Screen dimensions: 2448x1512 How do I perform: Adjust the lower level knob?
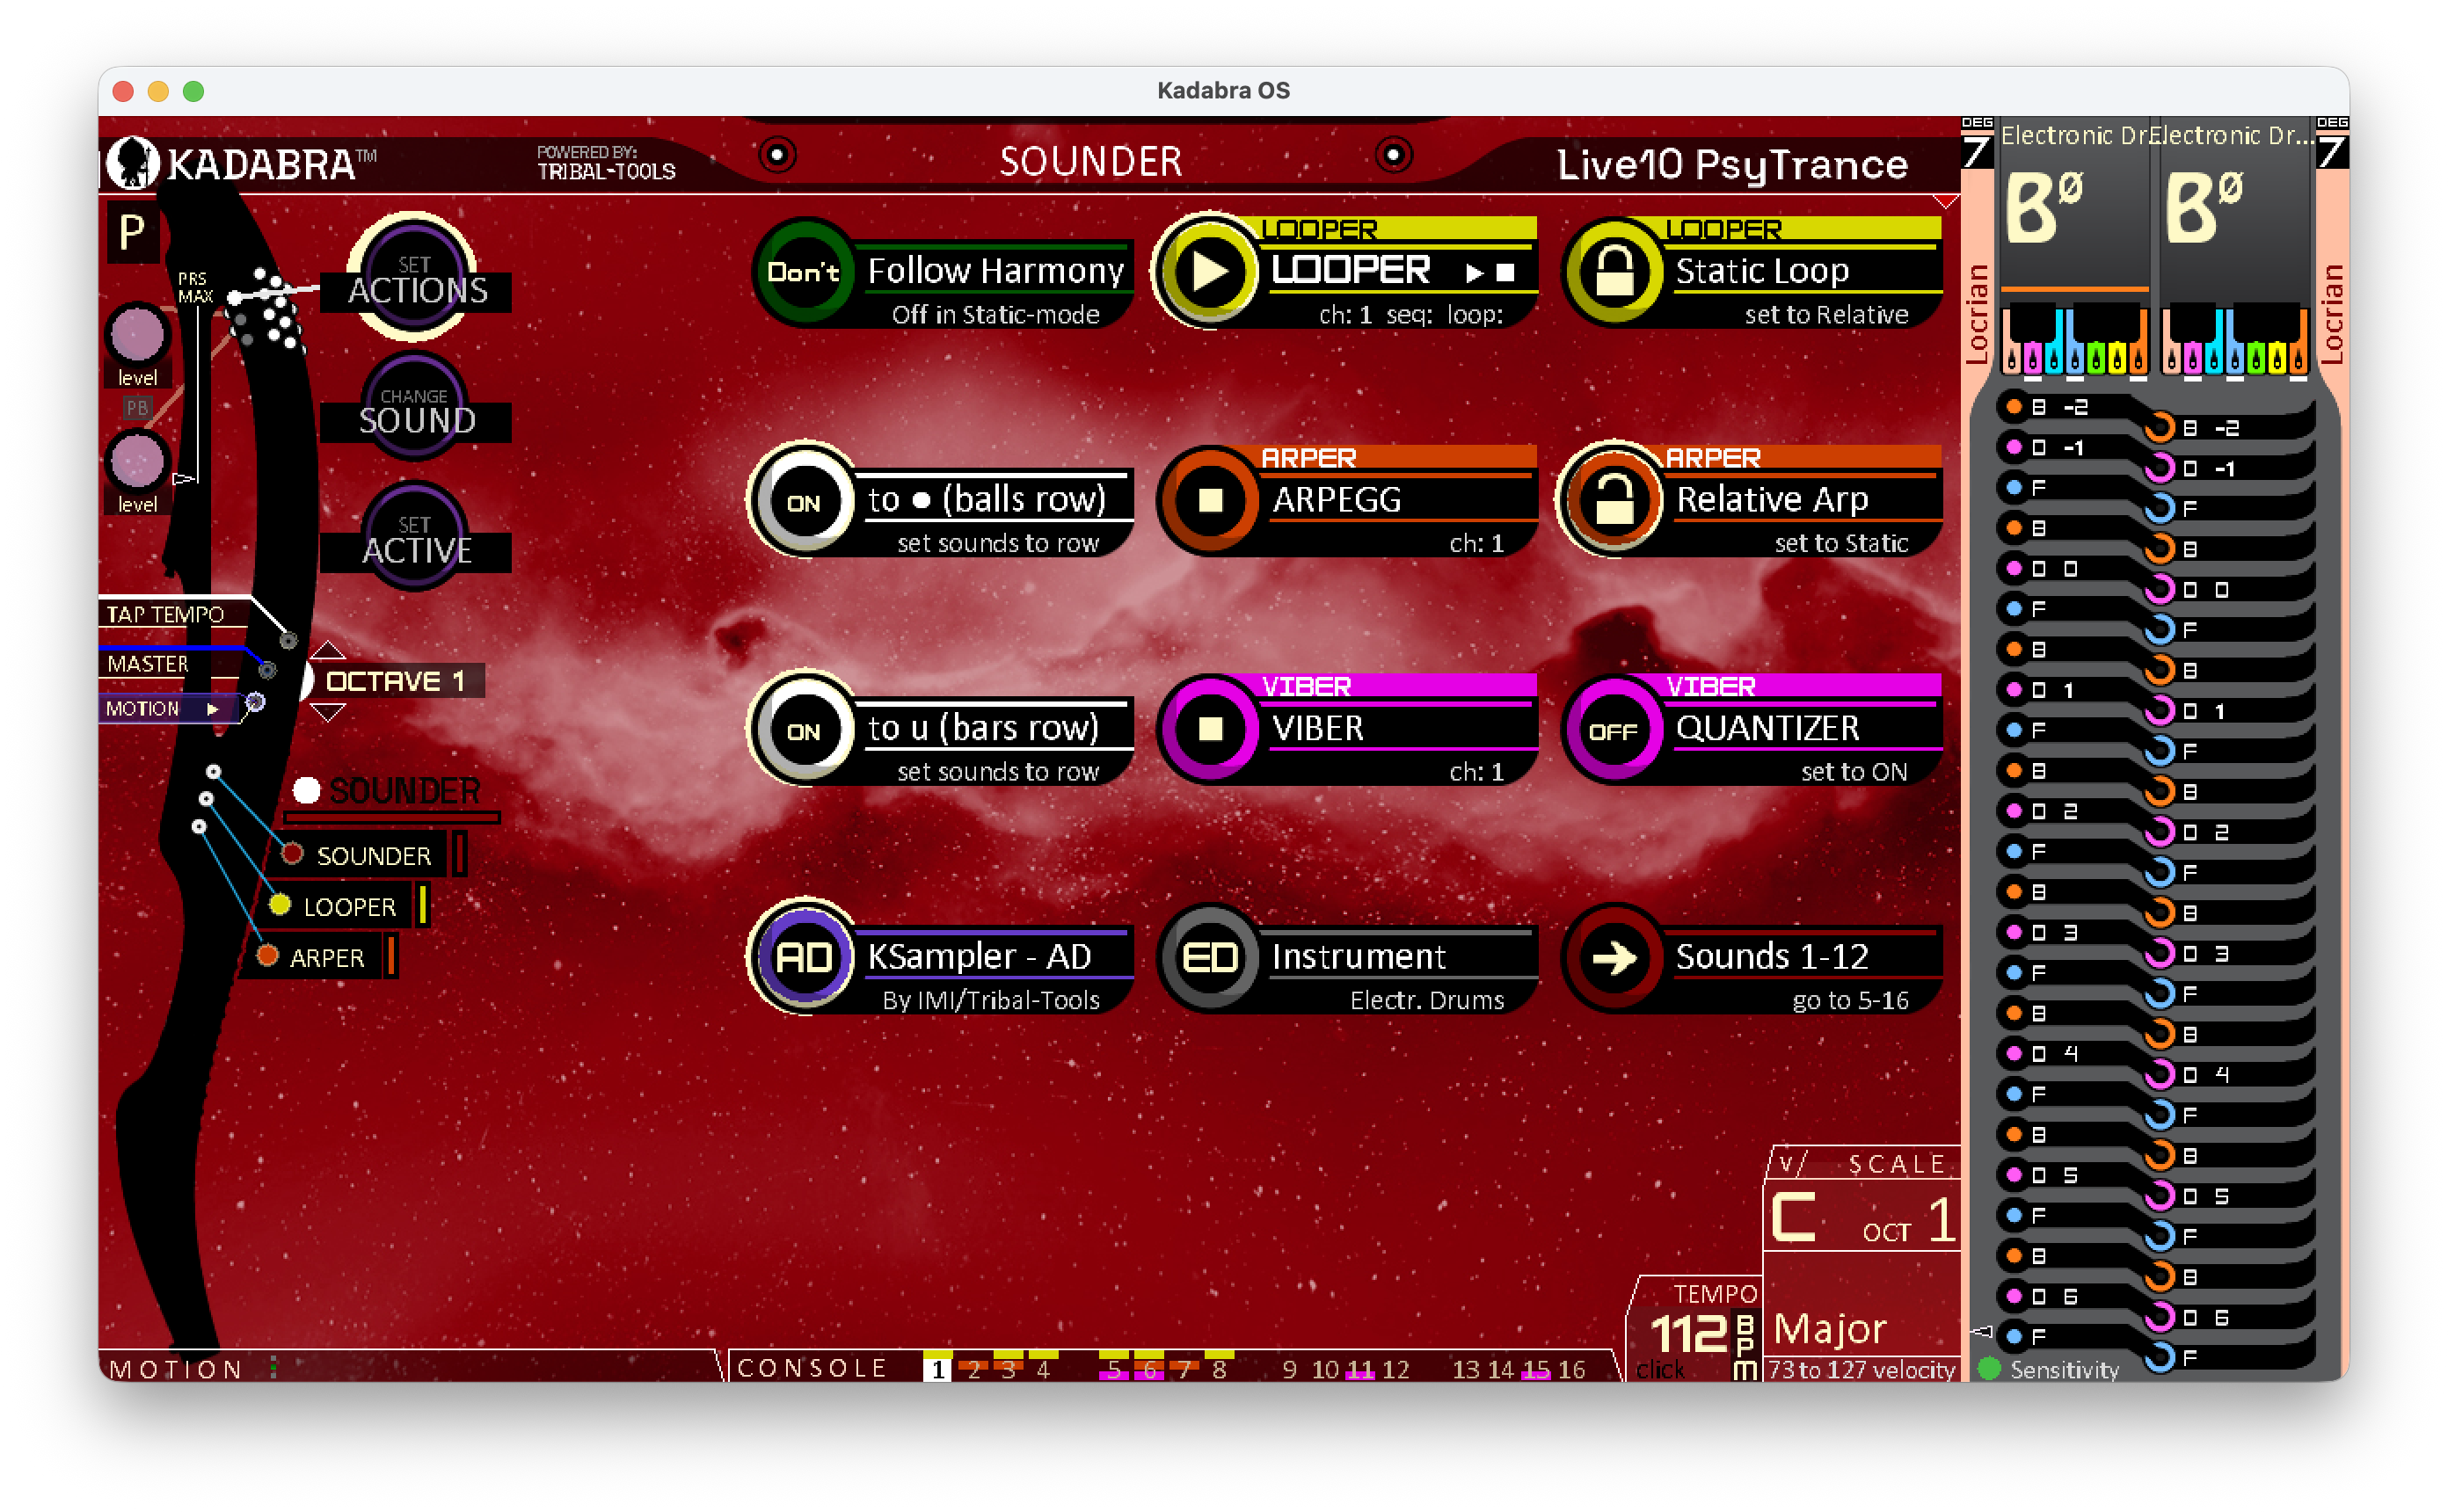(x=137, y=460)
